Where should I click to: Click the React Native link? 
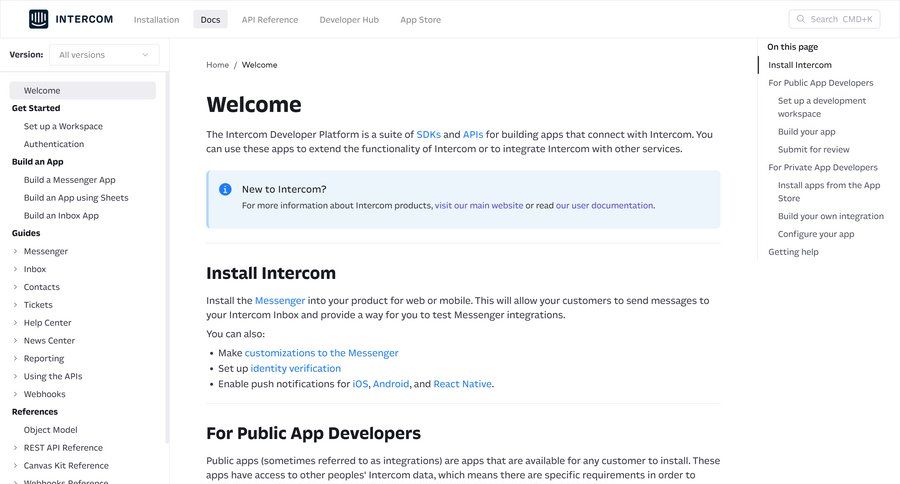463,384
